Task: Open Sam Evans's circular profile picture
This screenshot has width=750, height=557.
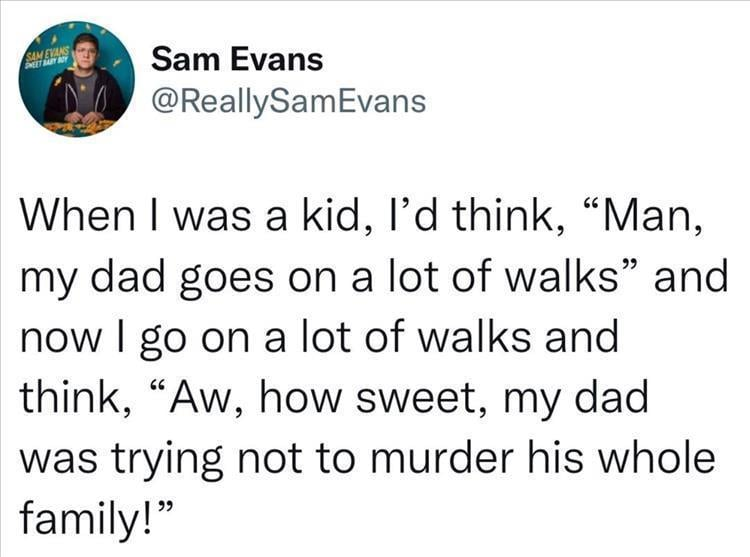Action: (77, 79)
